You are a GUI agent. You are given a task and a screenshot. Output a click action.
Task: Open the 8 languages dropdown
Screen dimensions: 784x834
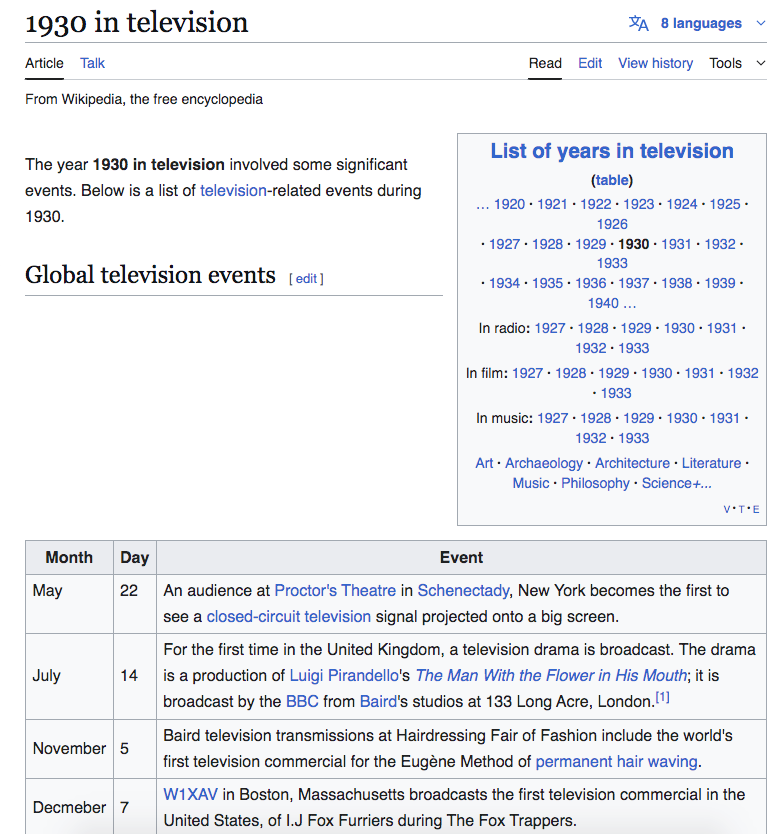coord(700,23)
